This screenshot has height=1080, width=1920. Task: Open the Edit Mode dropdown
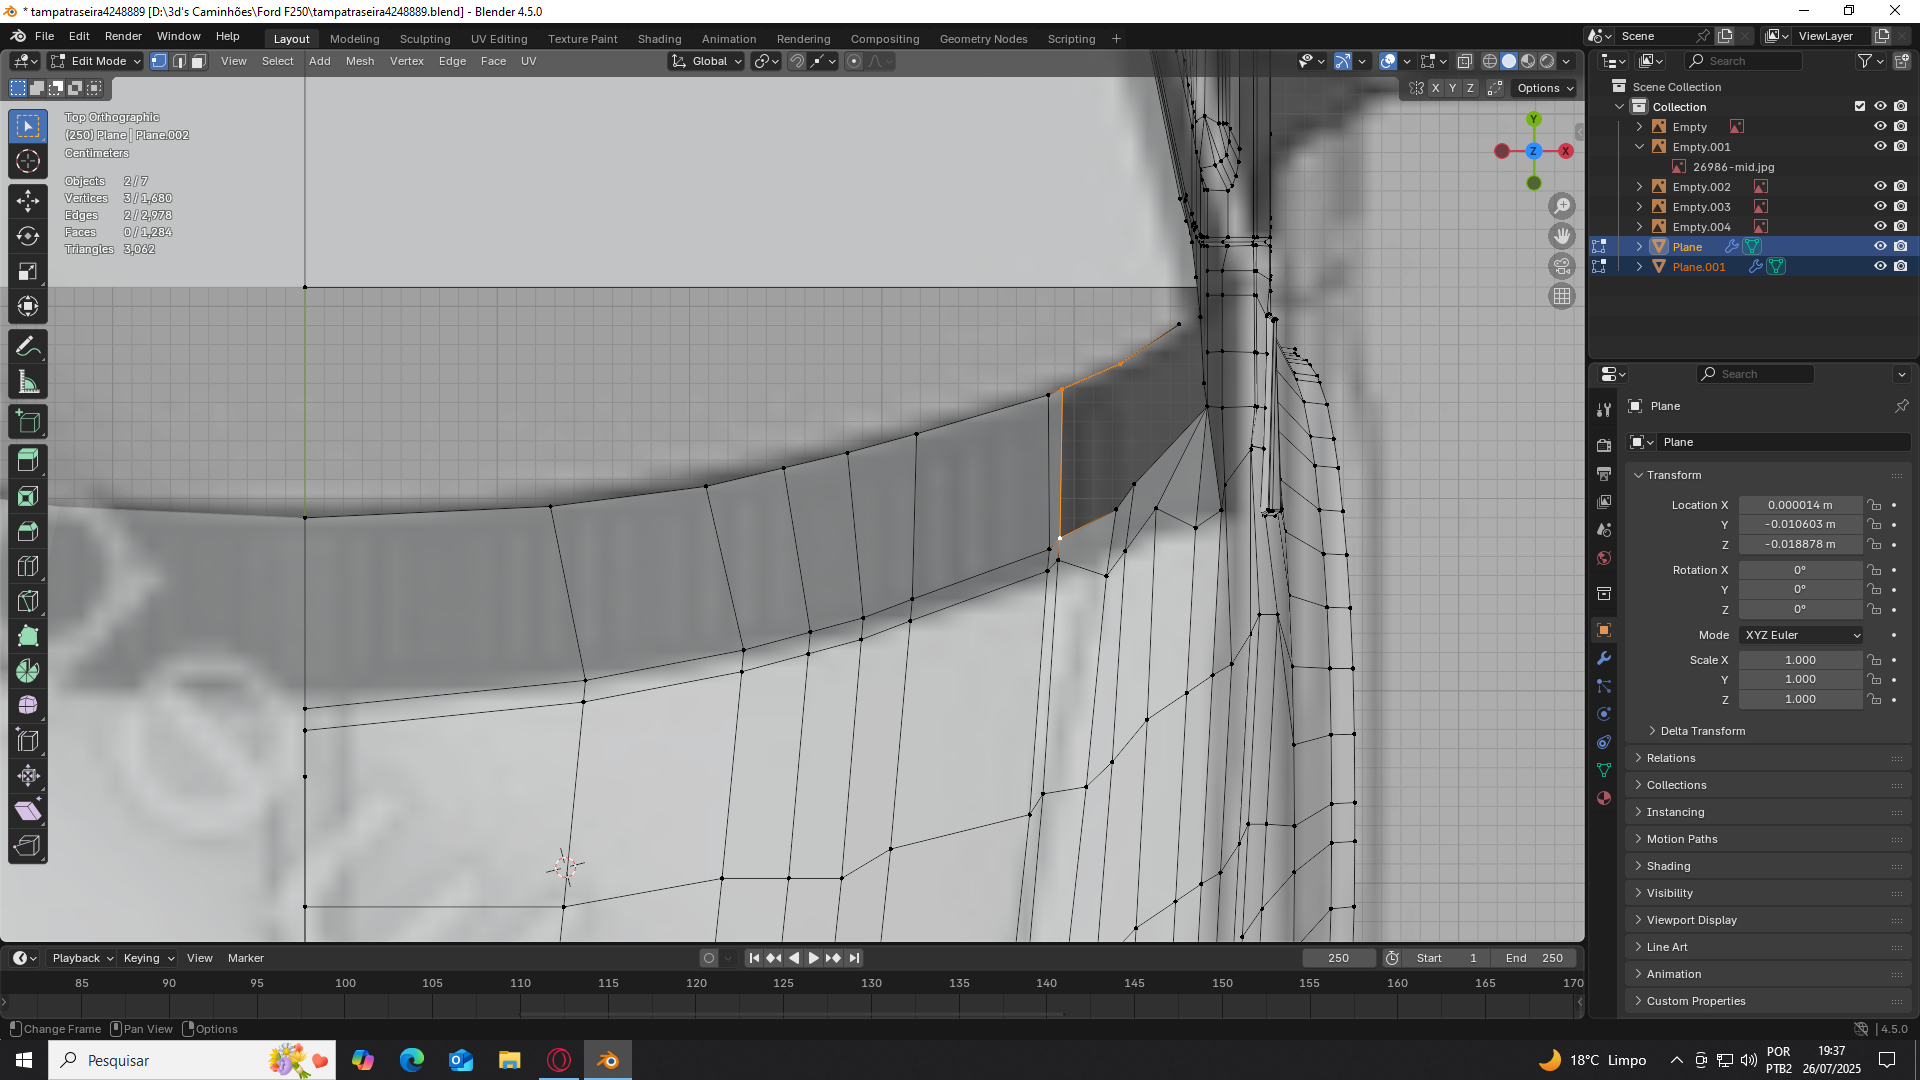(97, 61)
